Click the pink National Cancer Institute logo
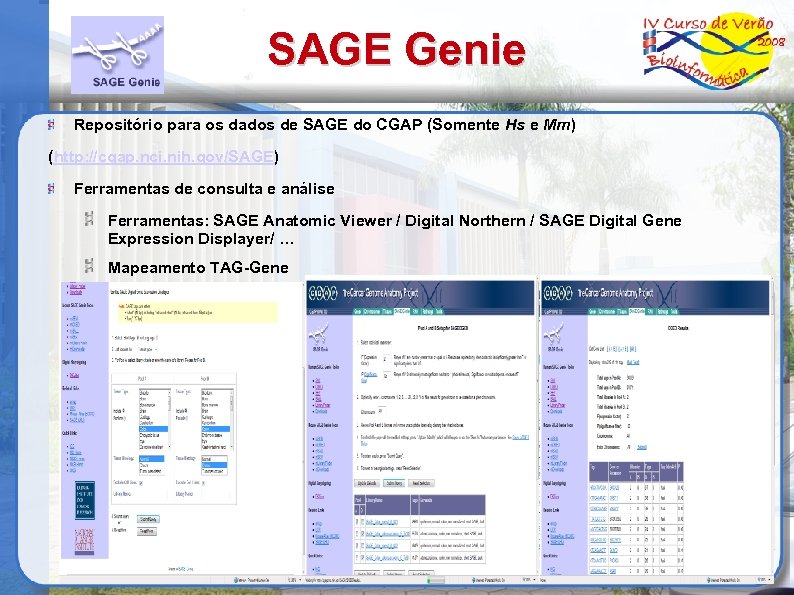The height and width of the screenshot is (595, 794). 85,542
